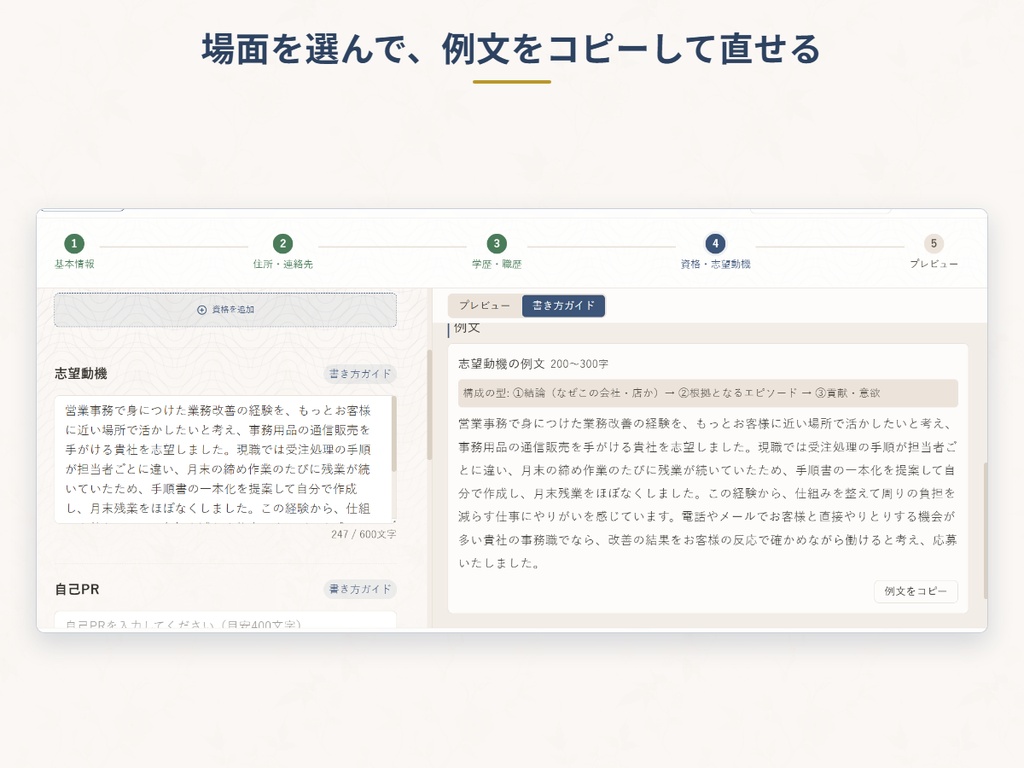Click the 住所・連絡先 step label
This screenshot has width=1024, height=768.
(283, 264)
